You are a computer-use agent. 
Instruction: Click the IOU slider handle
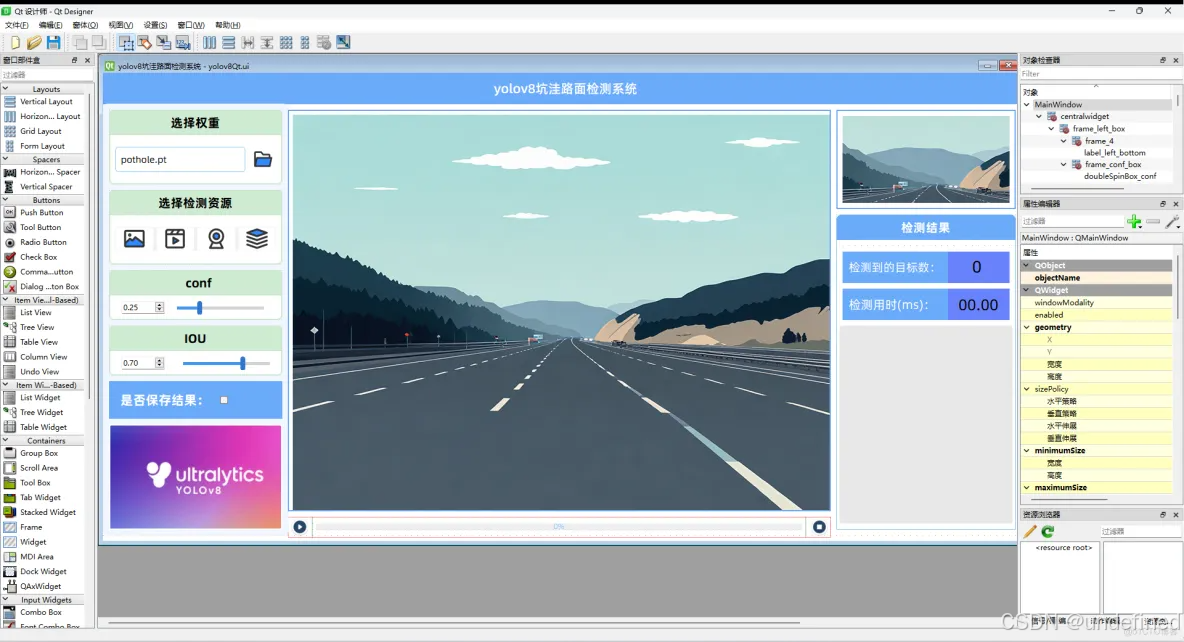pos(242,363)
